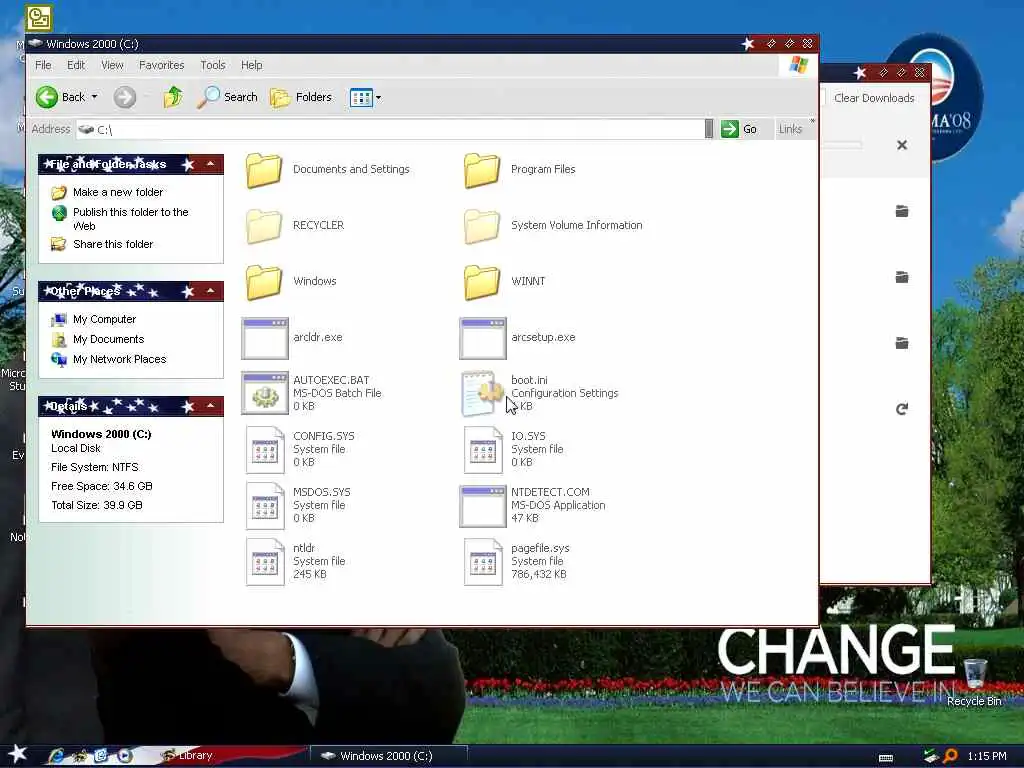Click the Total Size: 39.9 GB text
1024x768 pixels.
(97, 505)
